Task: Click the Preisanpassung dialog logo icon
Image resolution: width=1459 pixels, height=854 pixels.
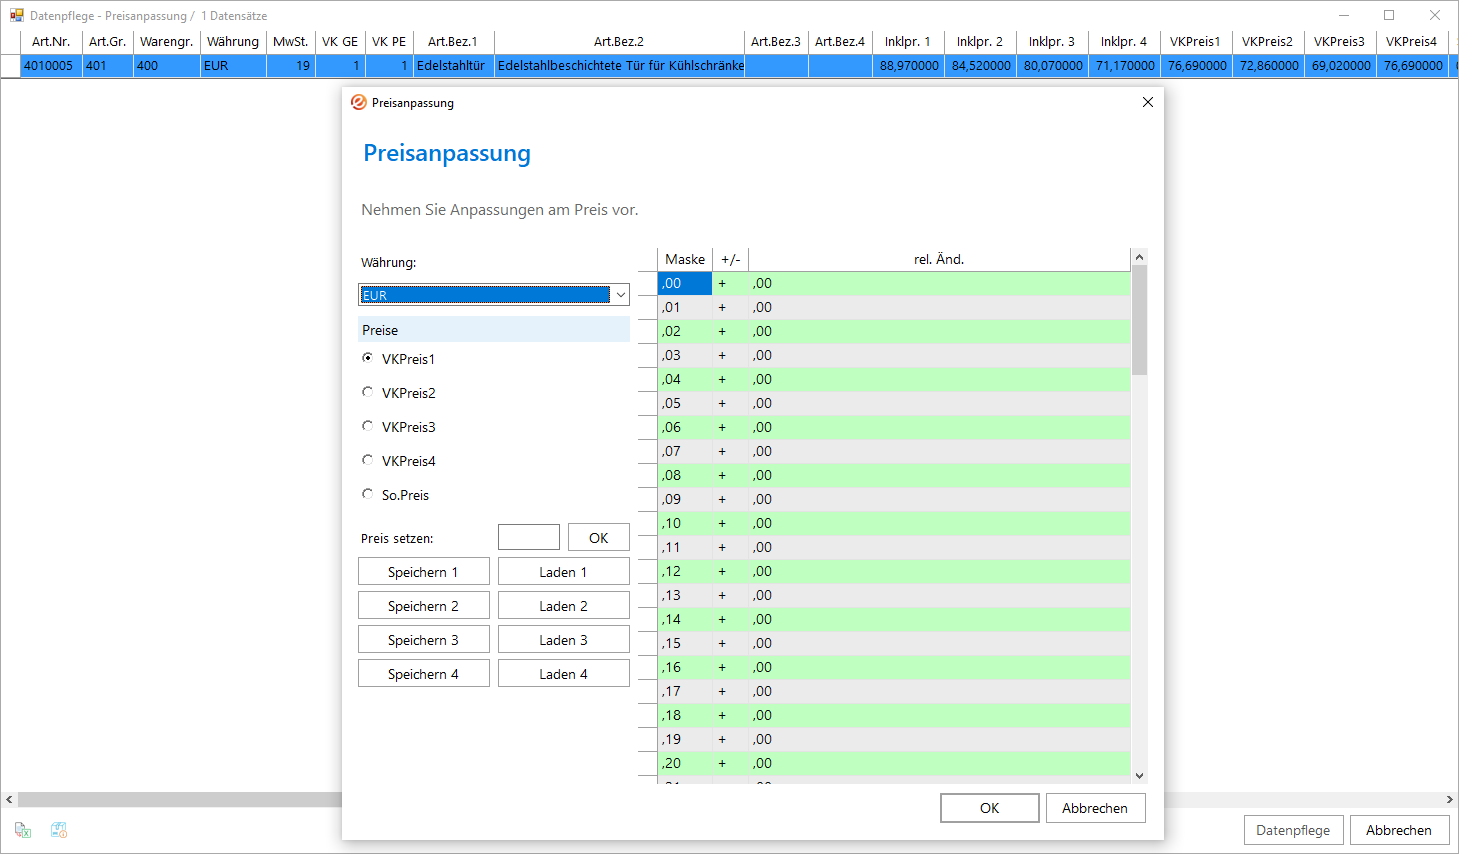Action: pos(359,102)
